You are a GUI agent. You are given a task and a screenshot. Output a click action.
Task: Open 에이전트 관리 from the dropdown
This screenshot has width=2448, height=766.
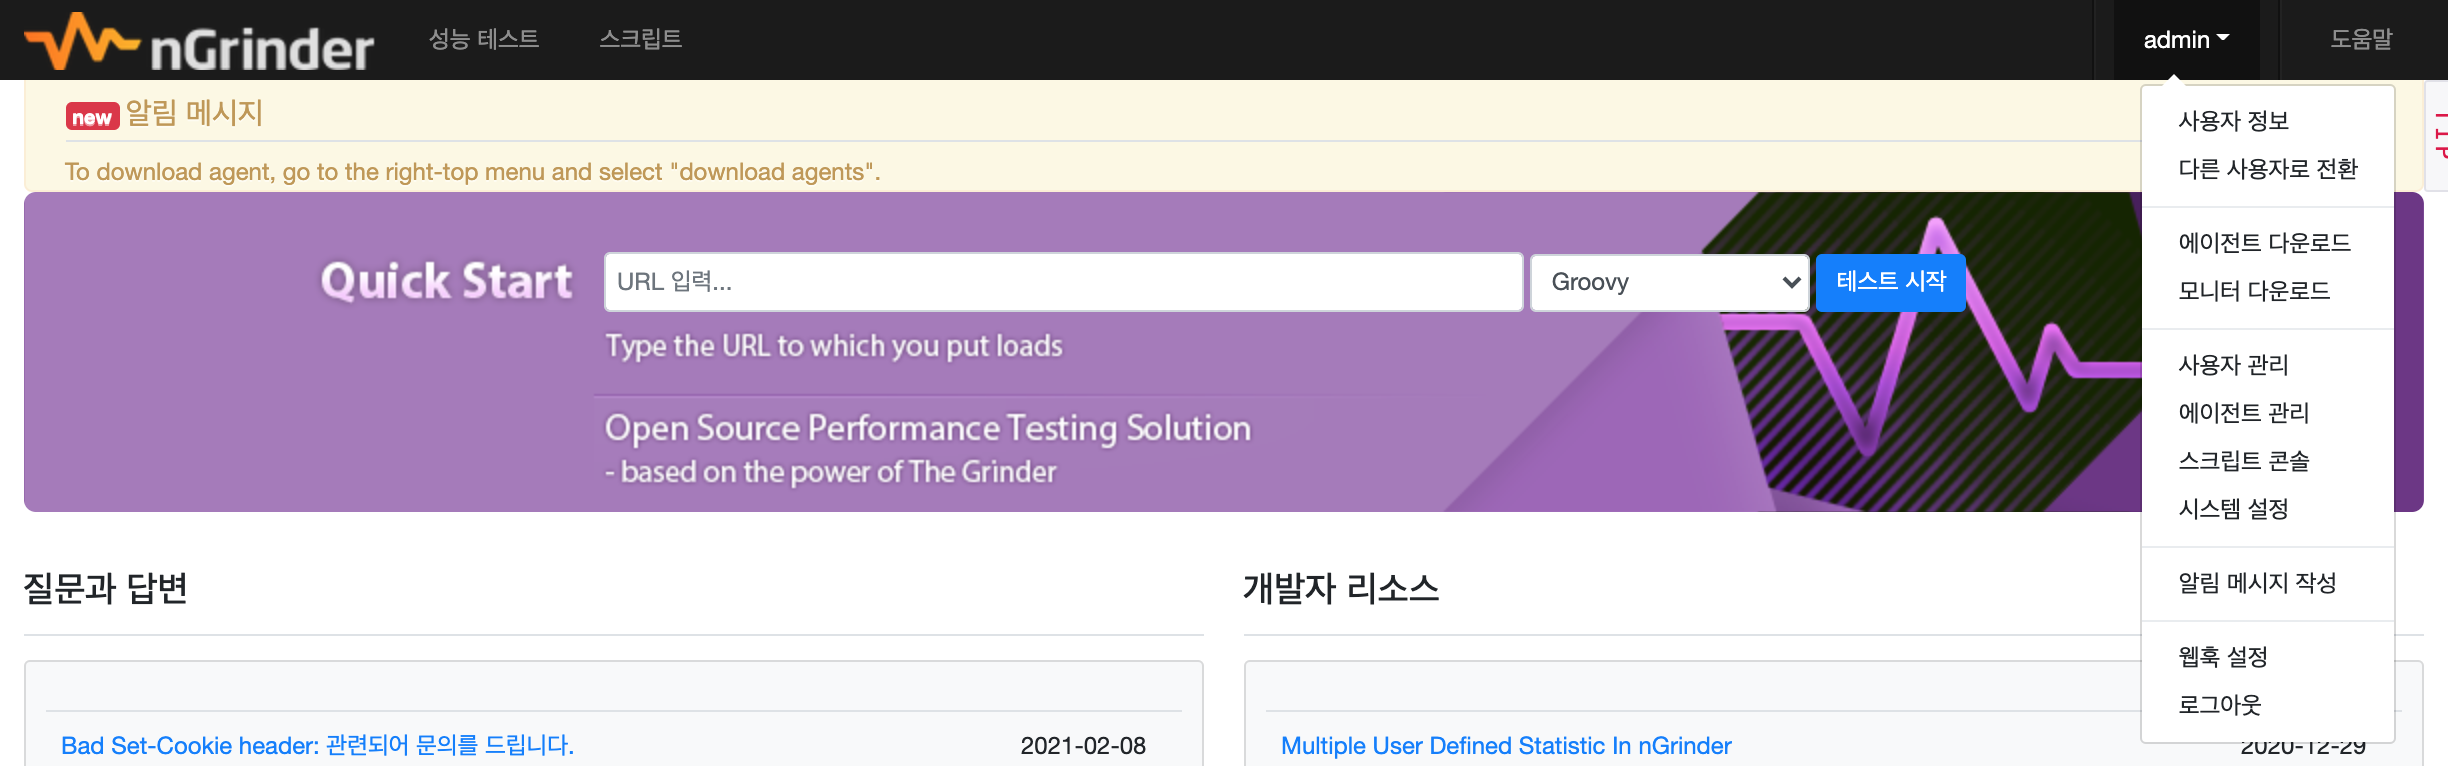coord(2244,413)
